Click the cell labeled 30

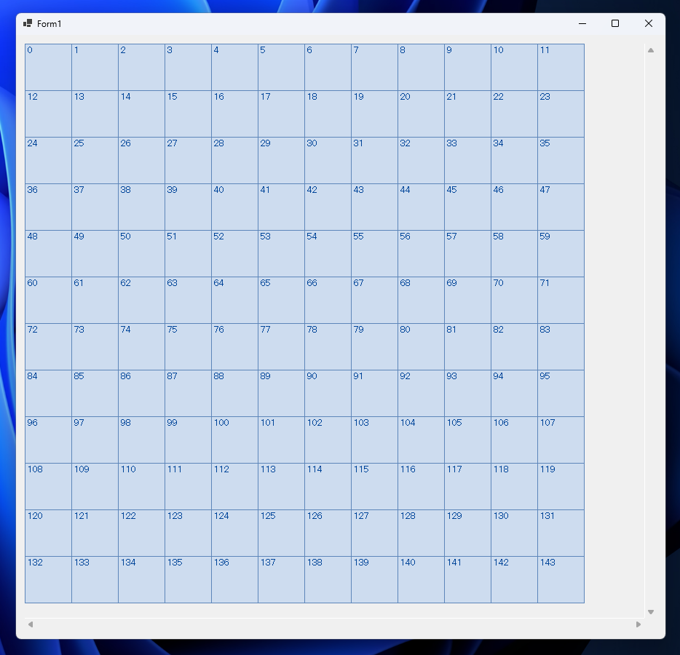pos(328,160)
